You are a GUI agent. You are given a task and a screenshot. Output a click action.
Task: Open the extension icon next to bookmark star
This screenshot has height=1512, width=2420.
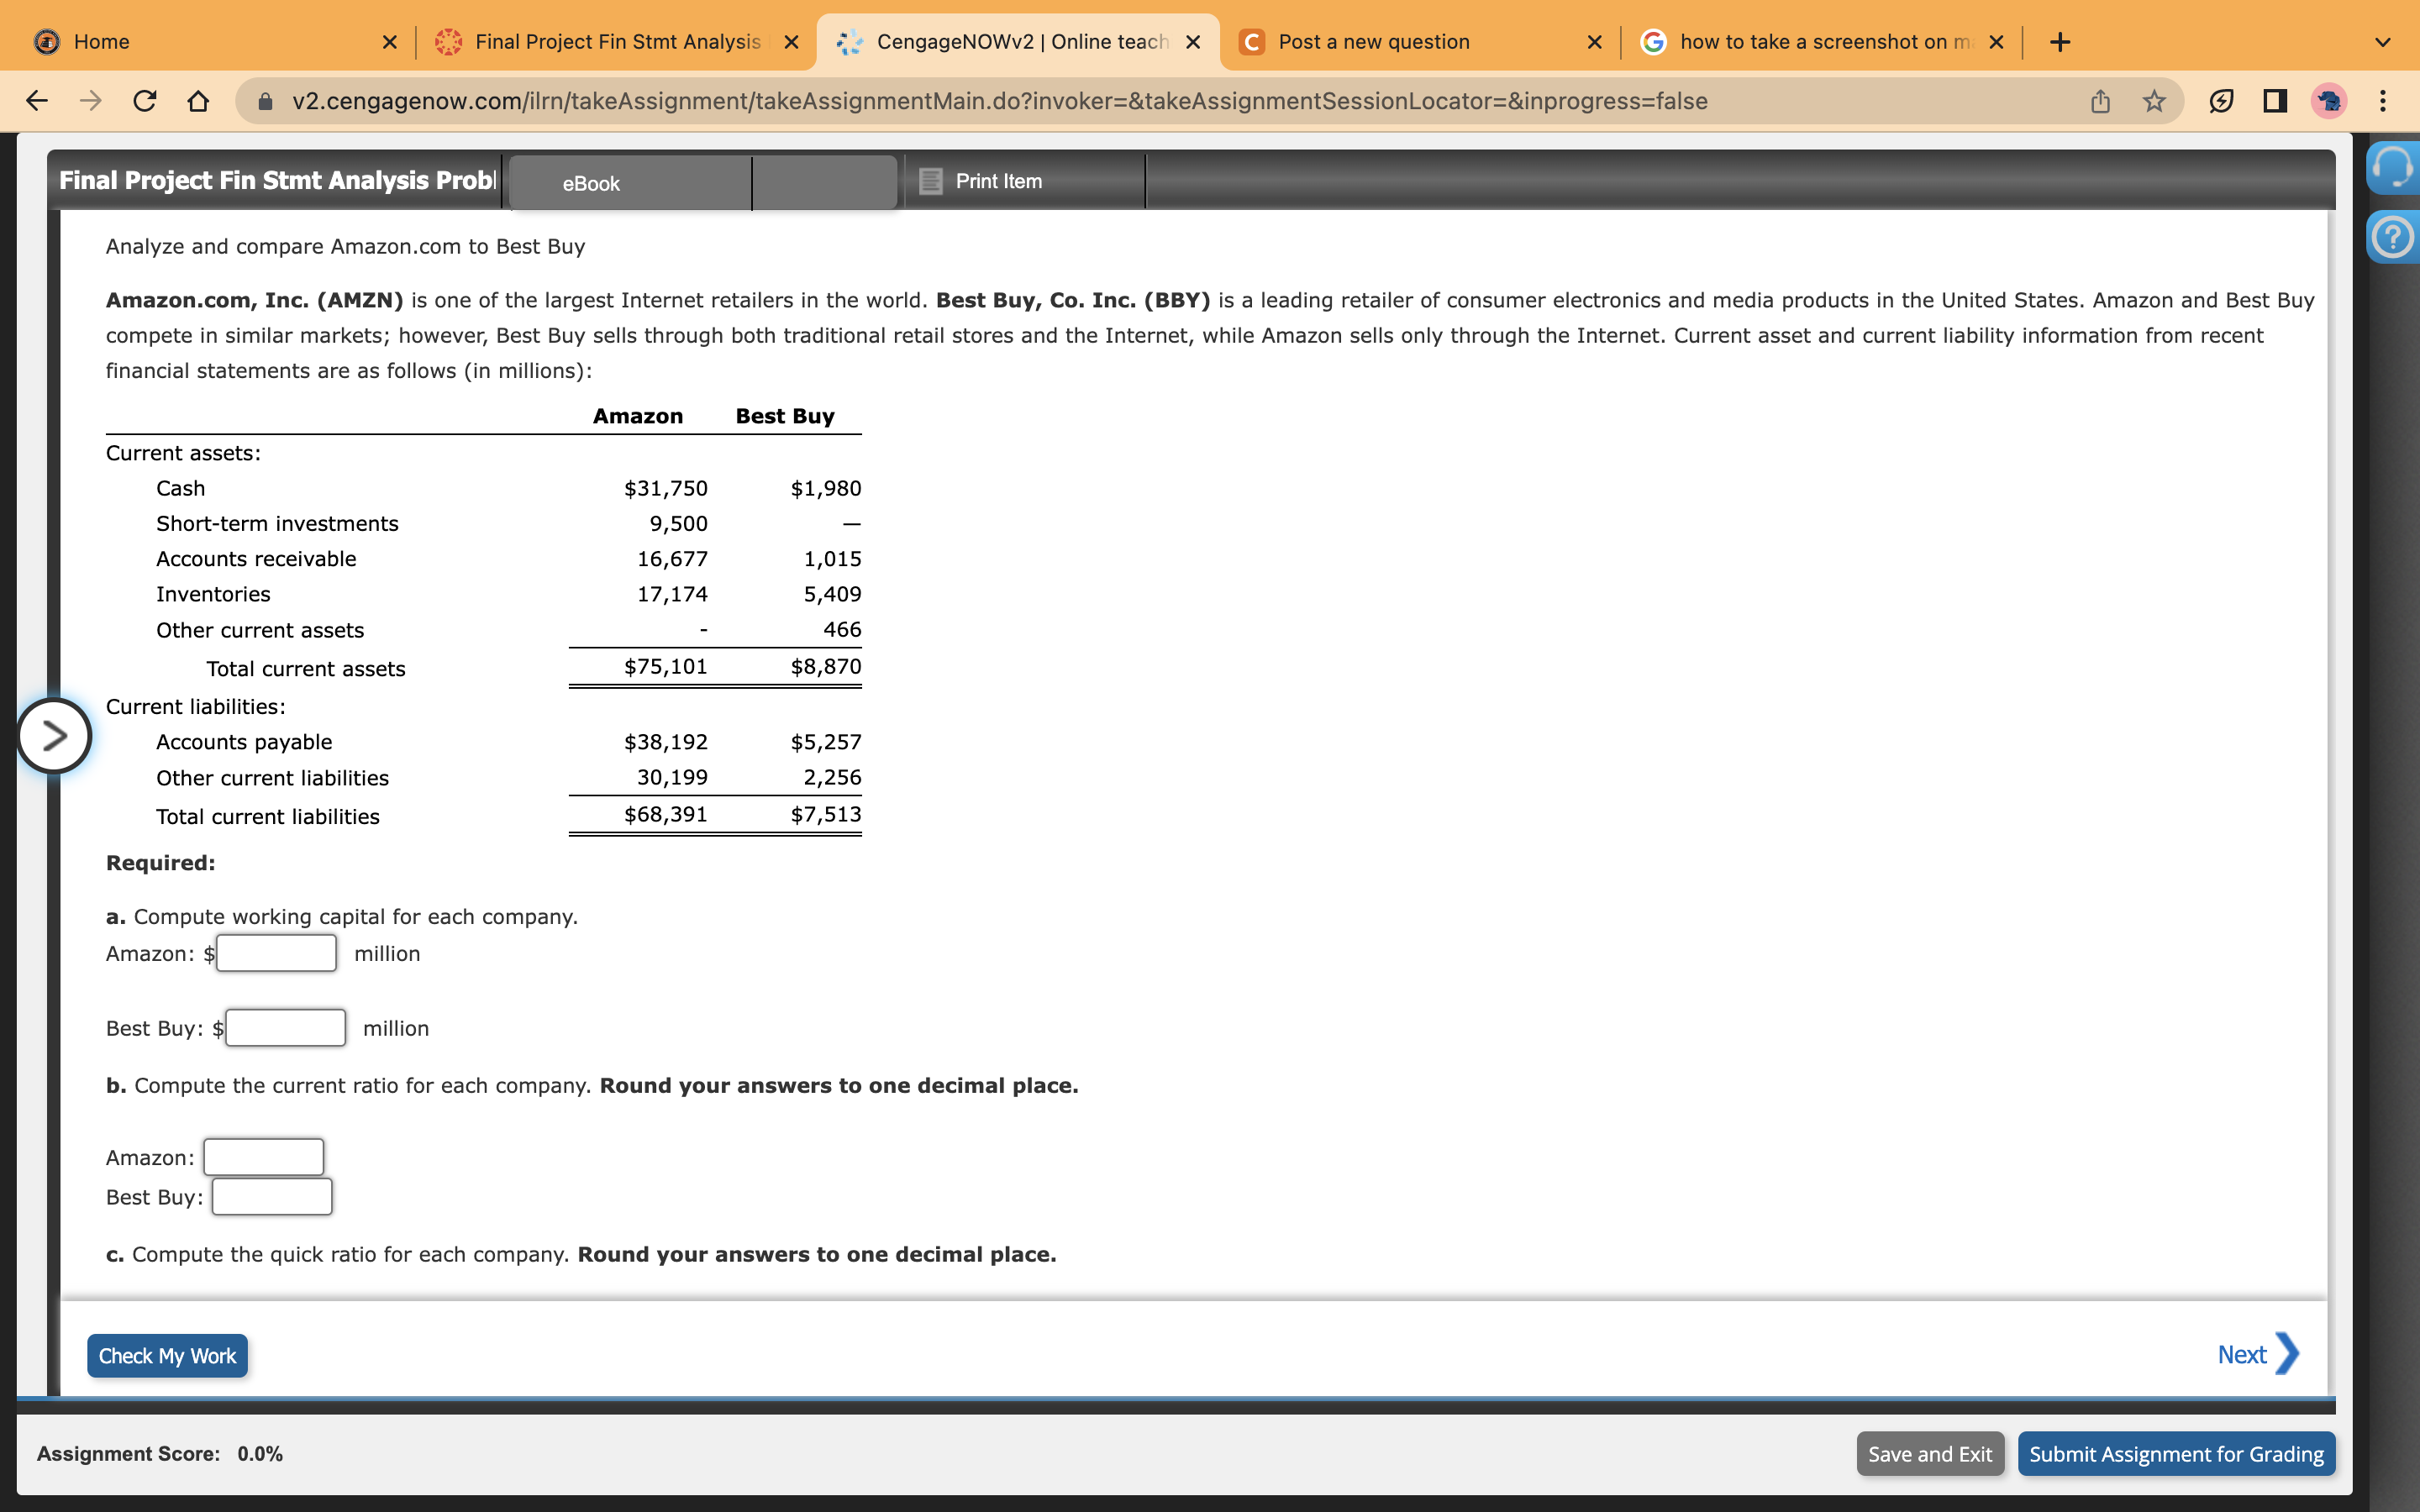click(x=2221, y=101)
